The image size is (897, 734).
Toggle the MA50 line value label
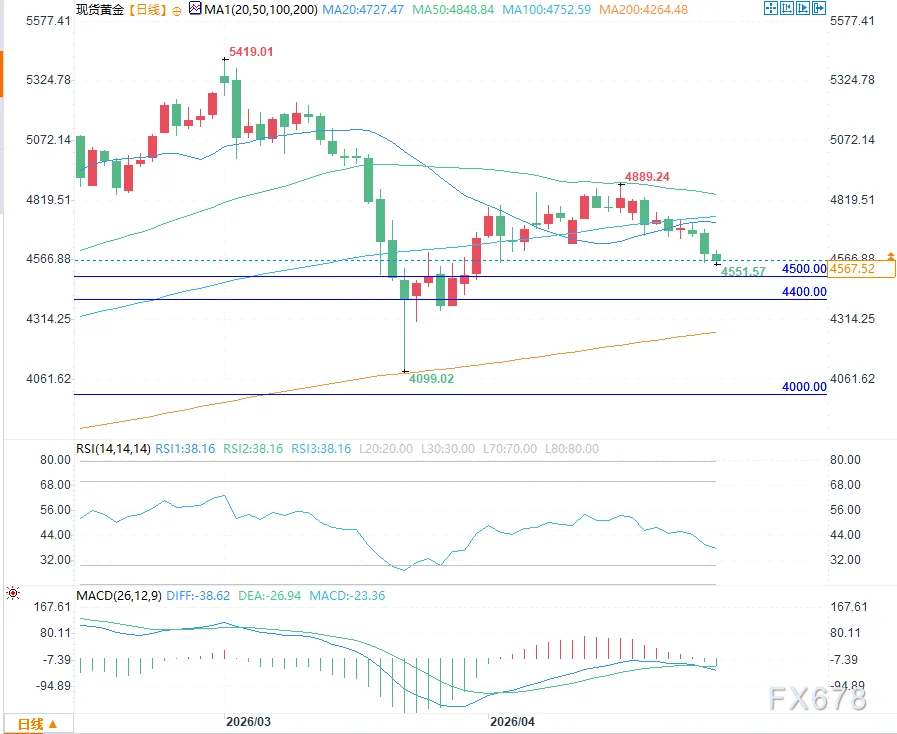tap(453, 10)
